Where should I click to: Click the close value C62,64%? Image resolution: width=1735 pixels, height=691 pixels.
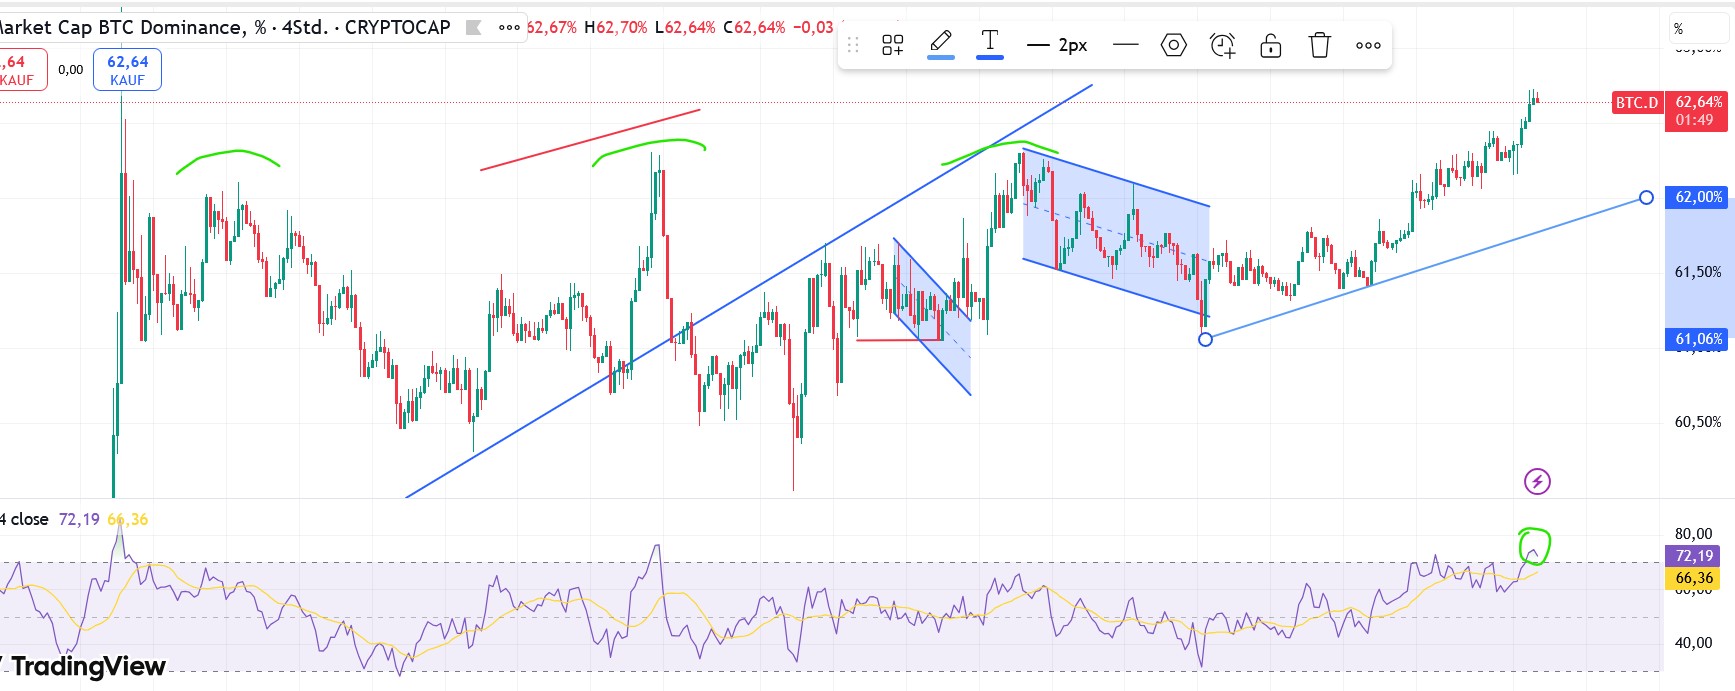tap(754, 27)
